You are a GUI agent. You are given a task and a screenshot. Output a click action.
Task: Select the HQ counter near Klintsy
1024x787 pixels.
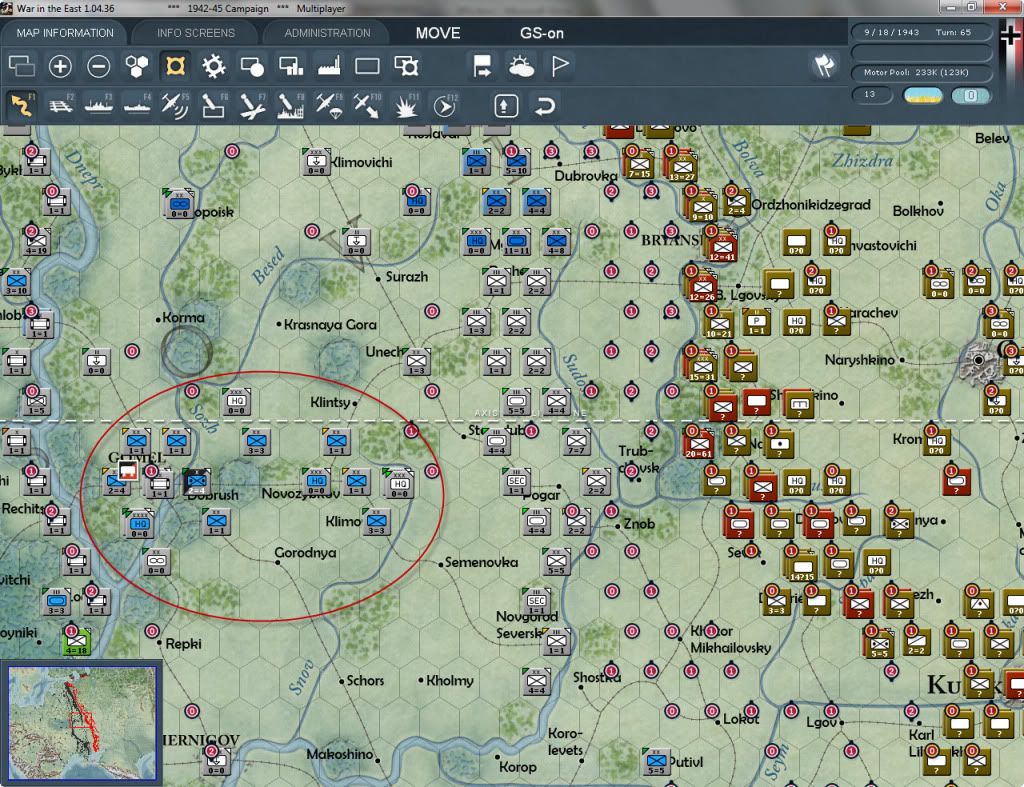point(236,402)
